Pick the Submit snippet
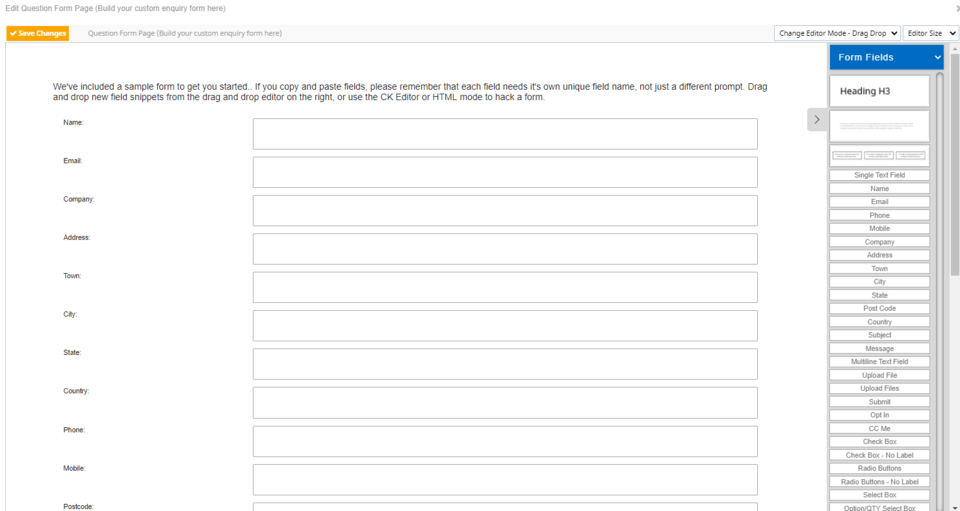Screen dimensions: 960x511 (880, 401)
